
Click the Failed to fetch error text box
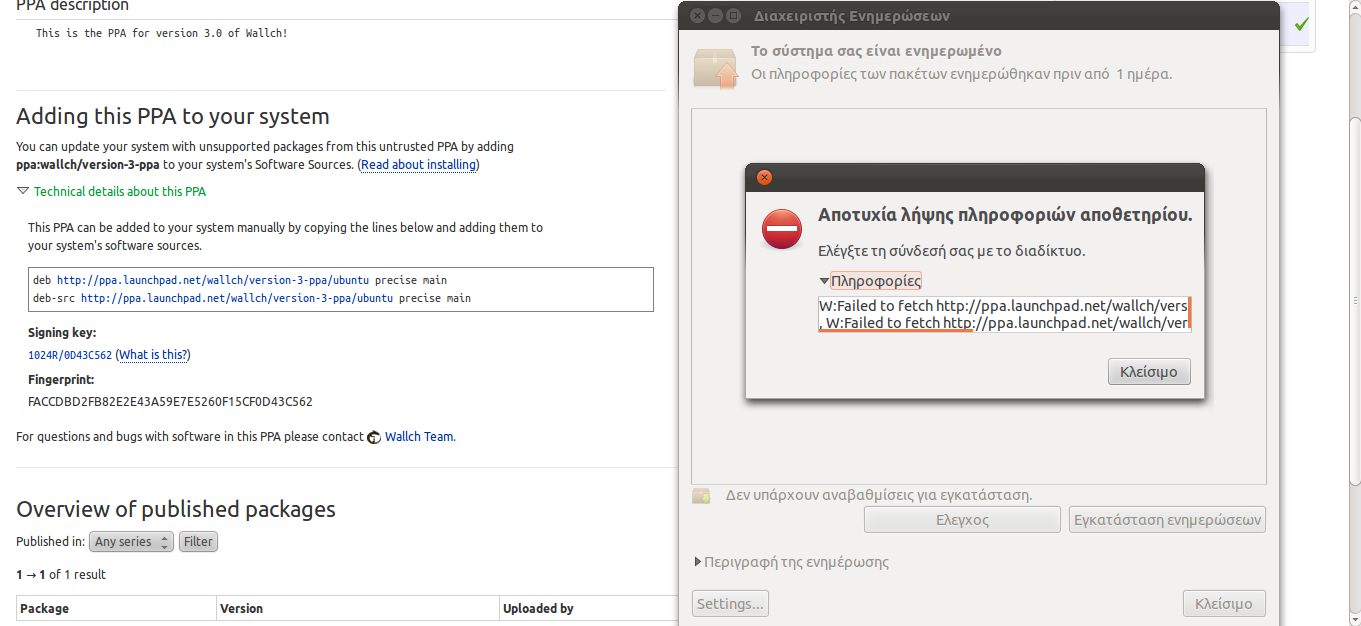[1004, 313]
